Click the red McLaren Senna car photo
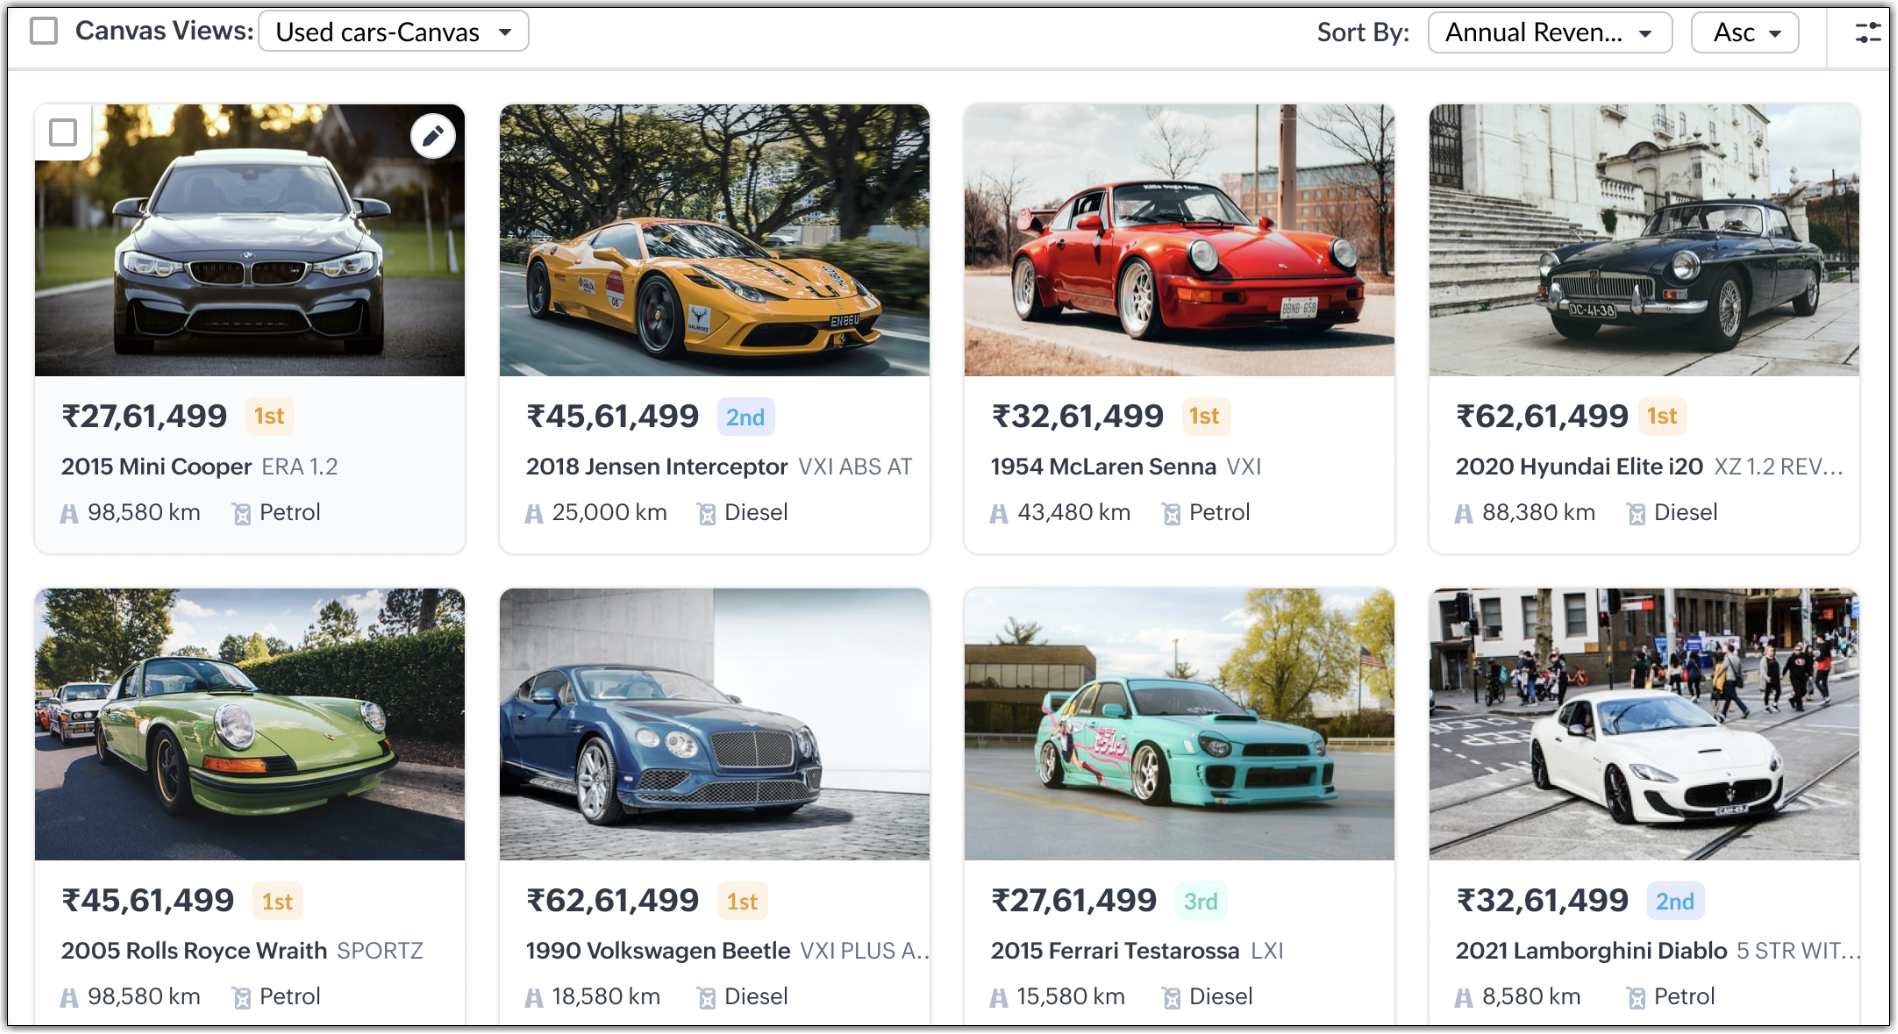The width and height of the screenshot is (1898, 1034). click(1179, 240)
